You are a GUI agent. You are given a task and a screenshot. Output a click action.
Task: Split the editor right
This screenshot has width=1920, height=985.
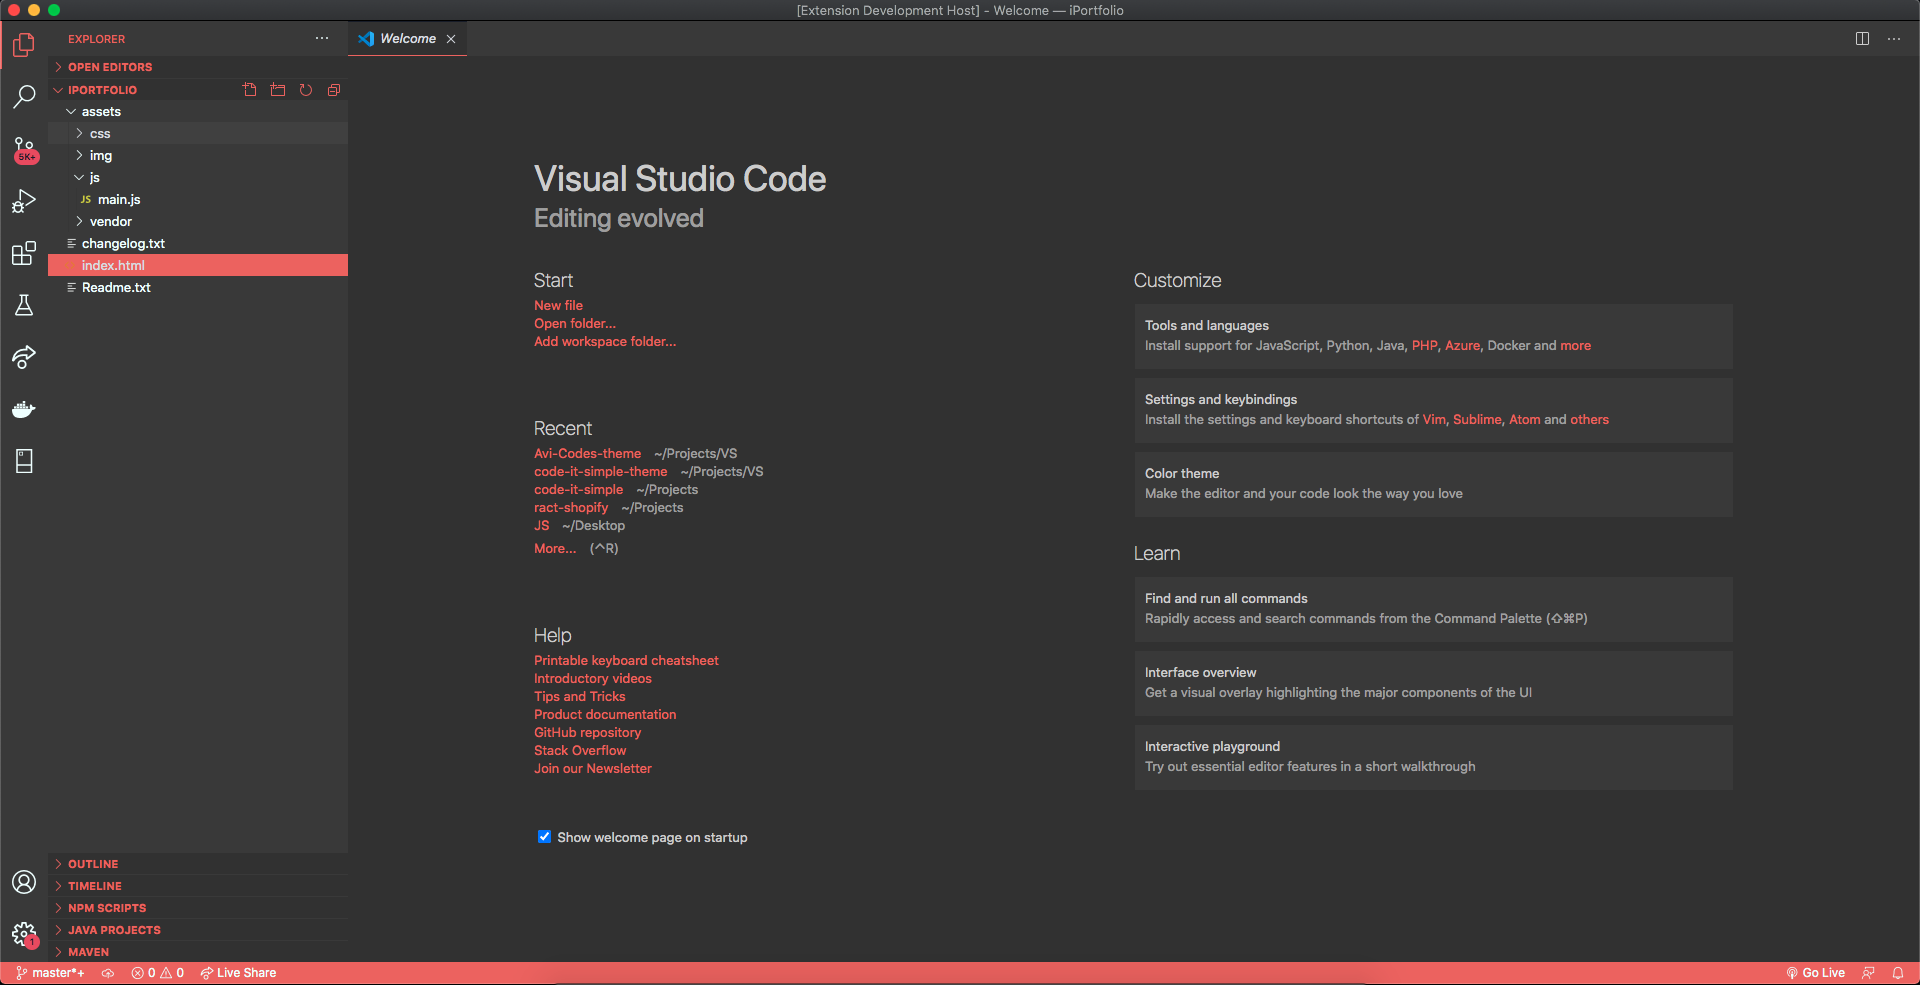(x=1862, y=39)
